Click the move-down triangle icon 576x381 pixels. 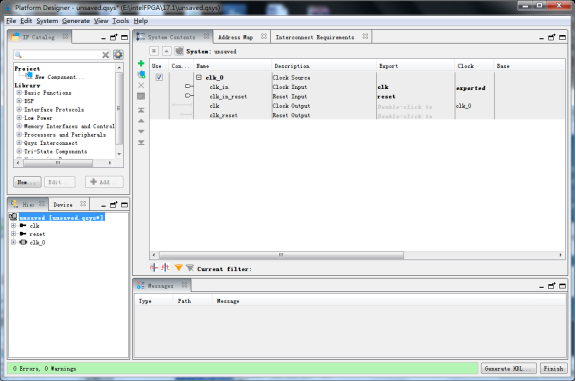[141, 132]
